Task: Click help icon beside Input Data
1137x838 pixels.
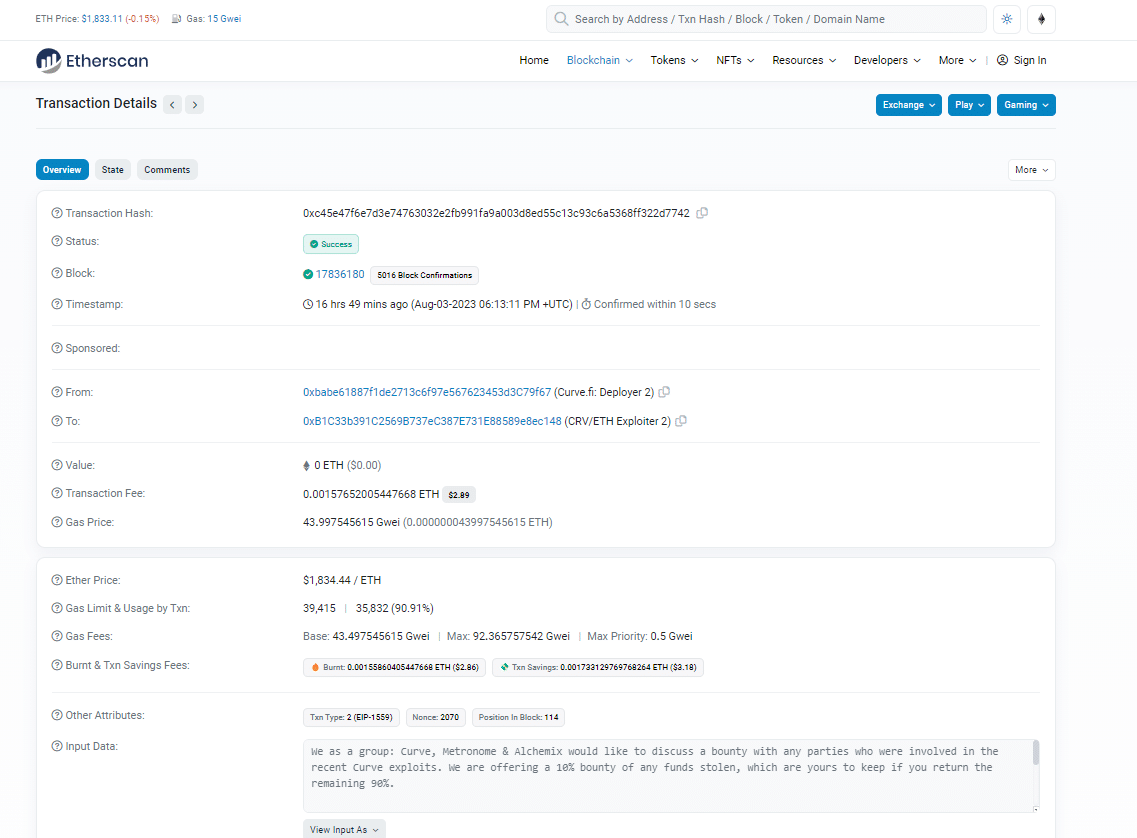Action: [57, 746]
